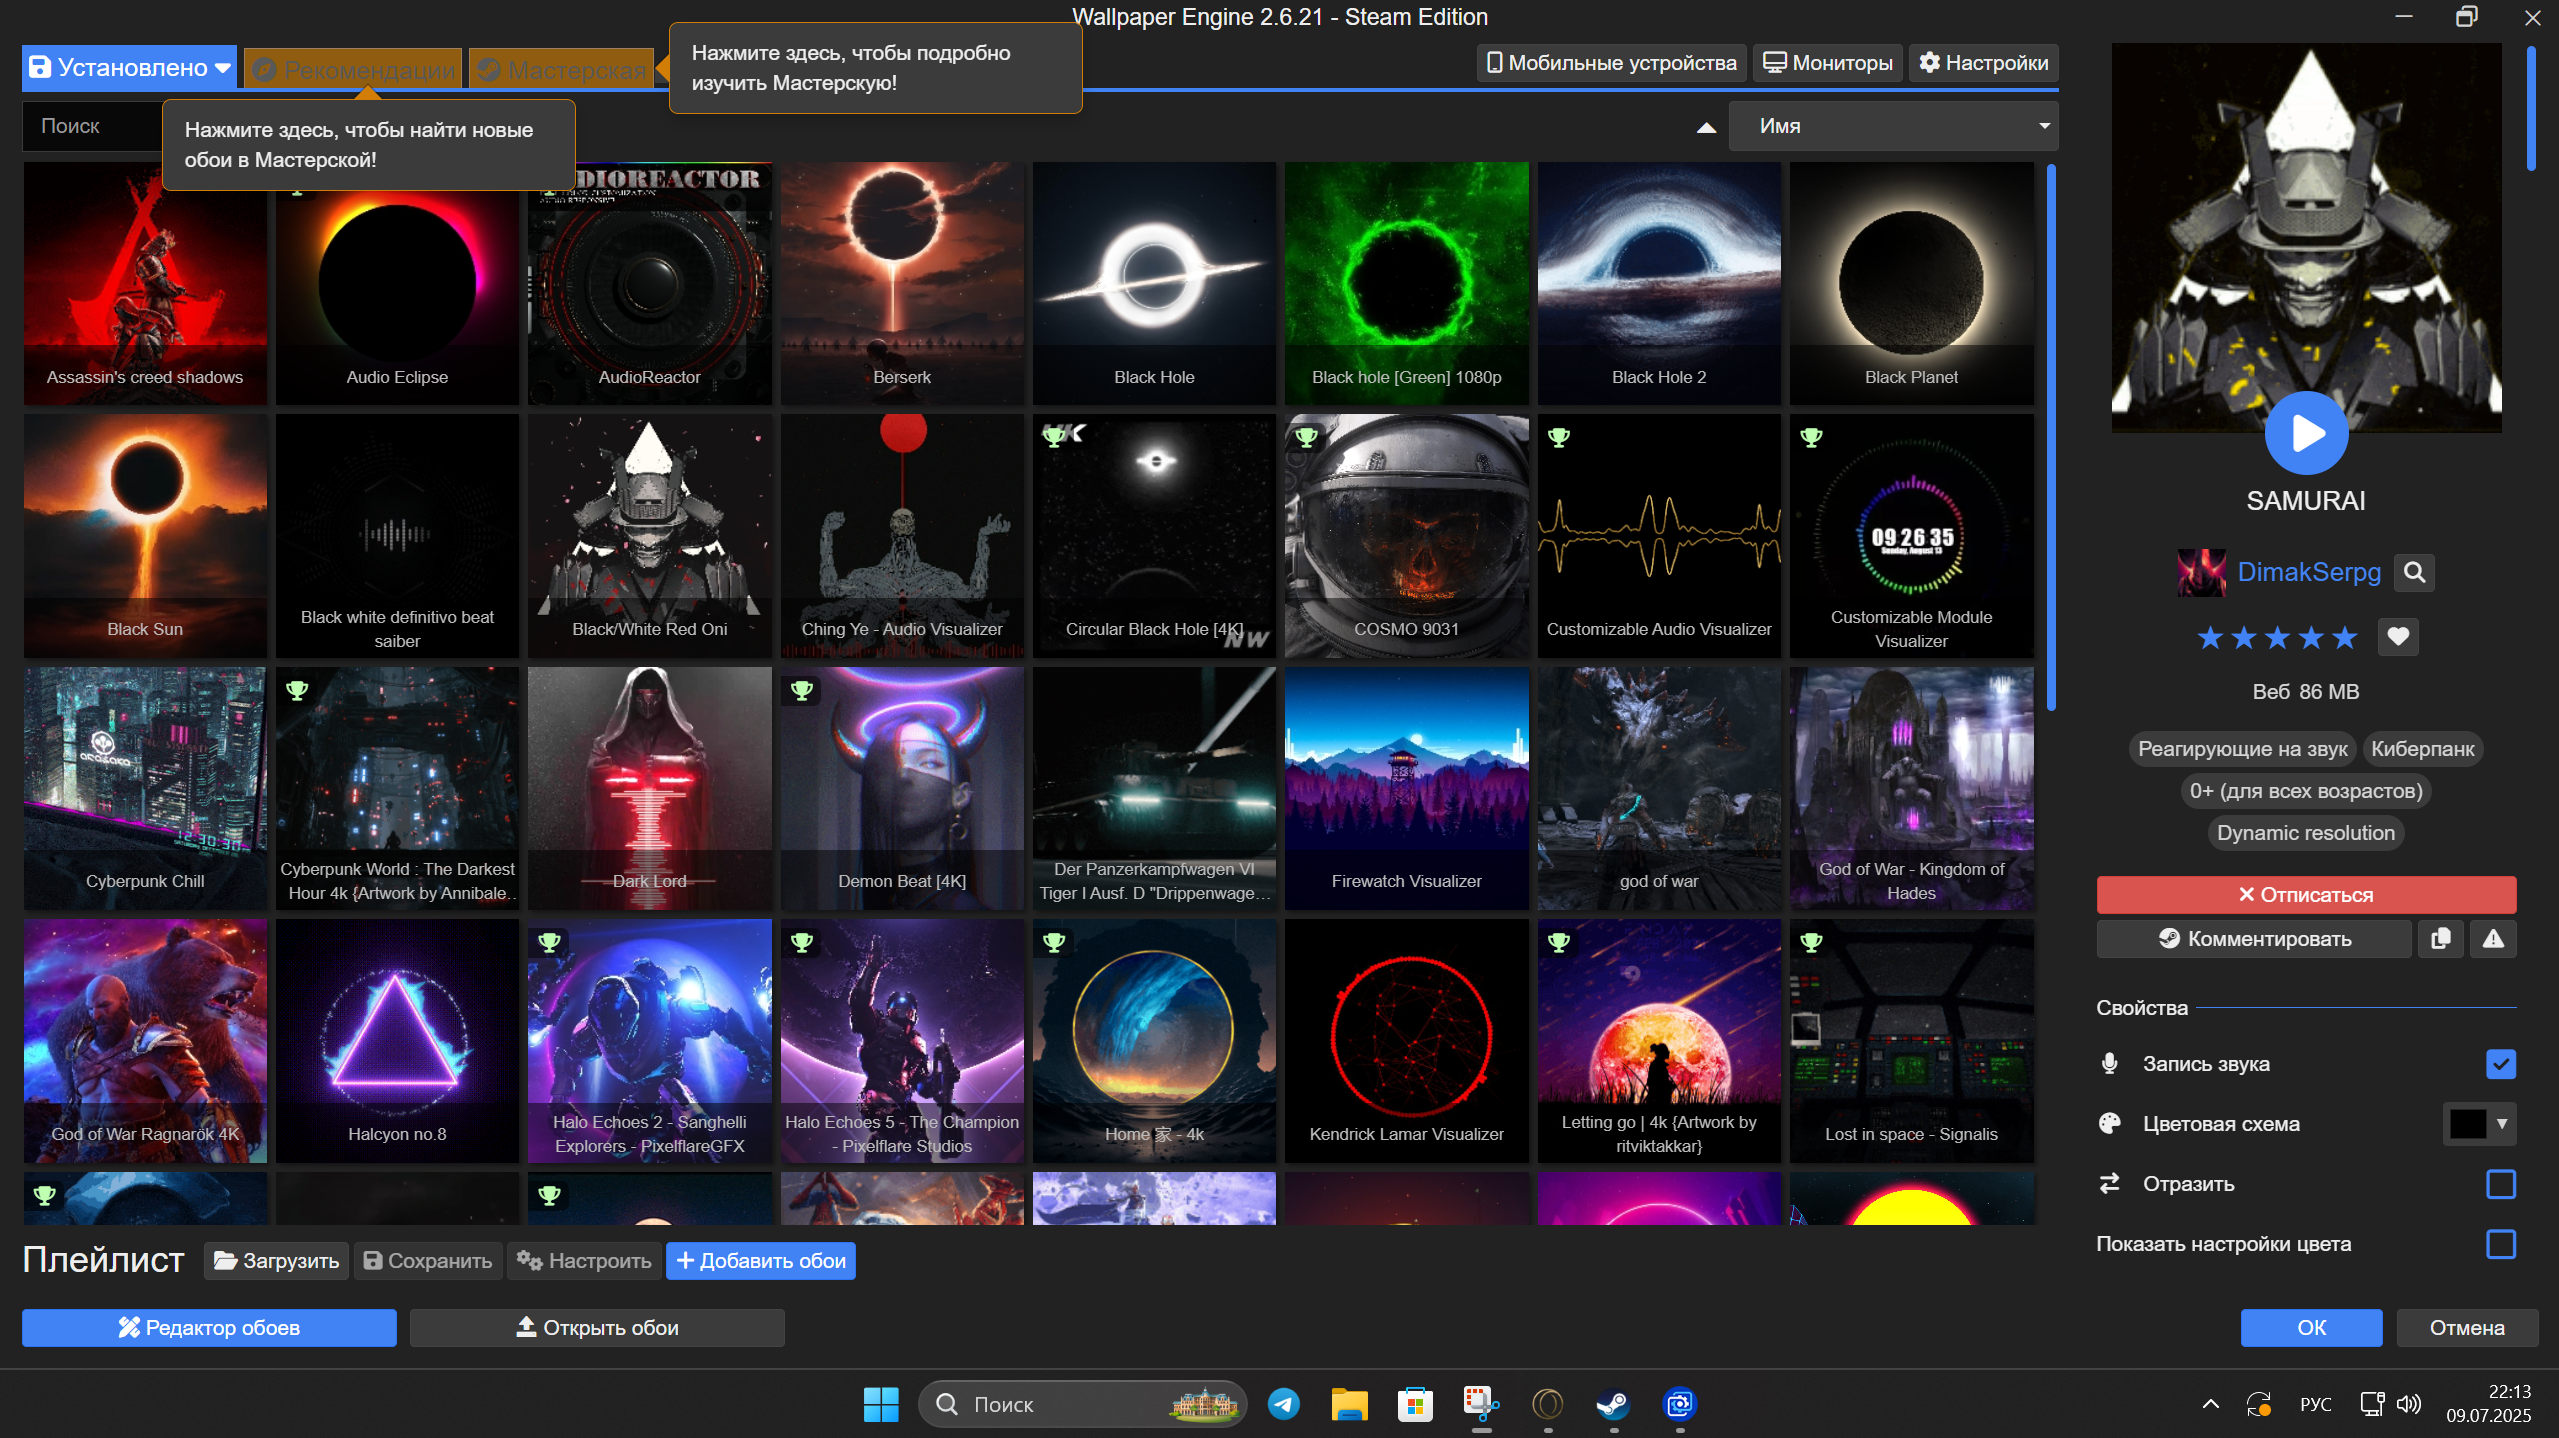This screenshot has height=1438, width=2559.
Task: Open the Настройки tab
Action: 1983,63
